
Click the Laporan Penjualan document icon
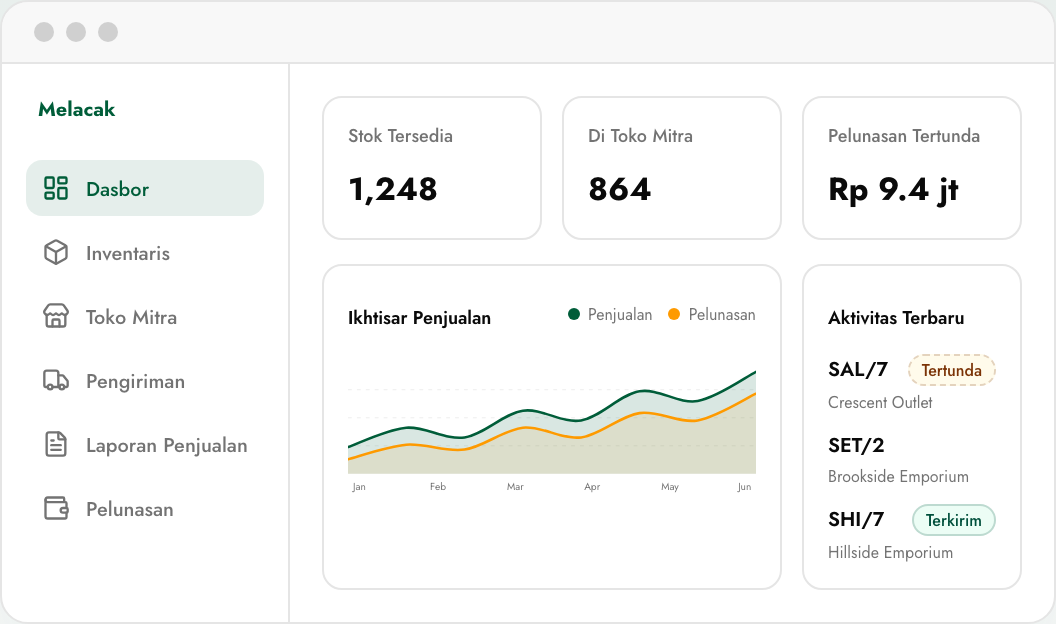pos(56,444)
